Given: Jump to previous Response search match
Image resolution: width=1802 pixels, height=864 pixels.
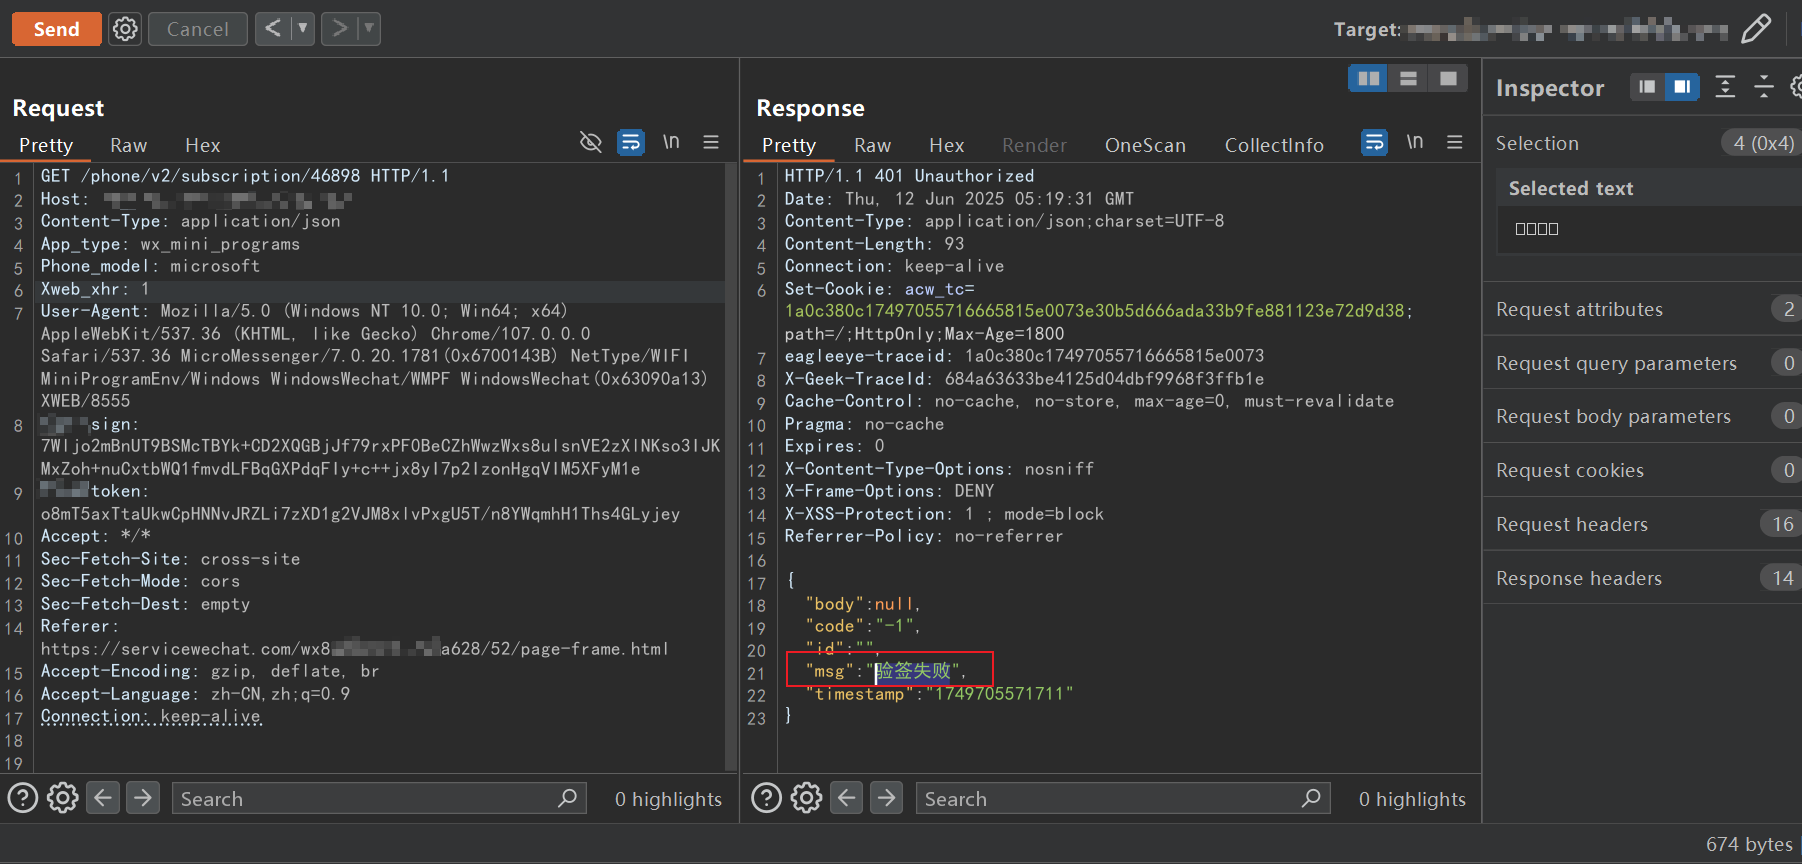Looking at the screenshot, I should tap(847, 798).
